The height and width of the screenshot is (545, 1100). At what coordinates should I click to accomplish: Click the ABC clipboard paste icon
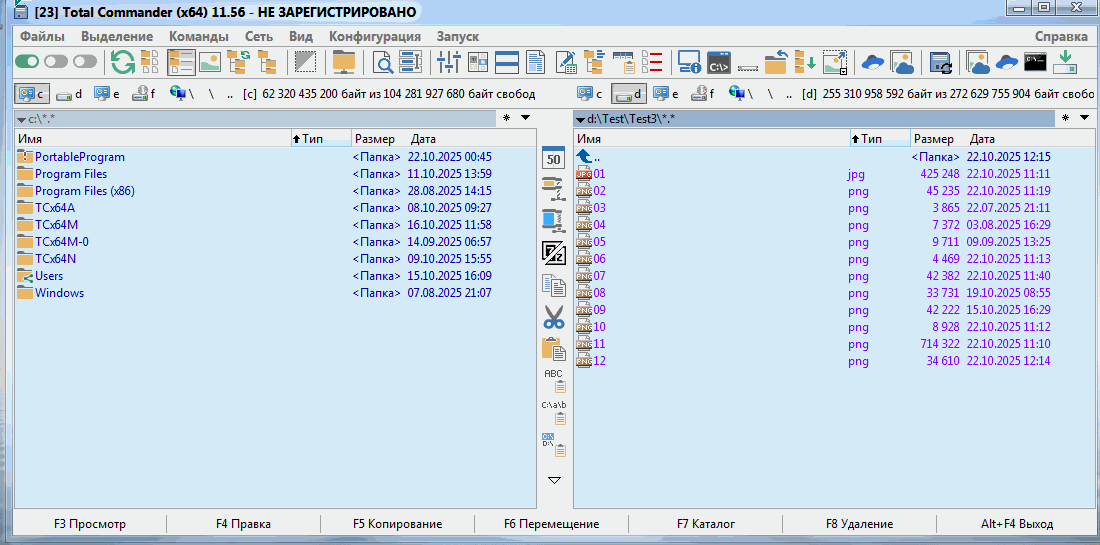(x=554, y=380)
